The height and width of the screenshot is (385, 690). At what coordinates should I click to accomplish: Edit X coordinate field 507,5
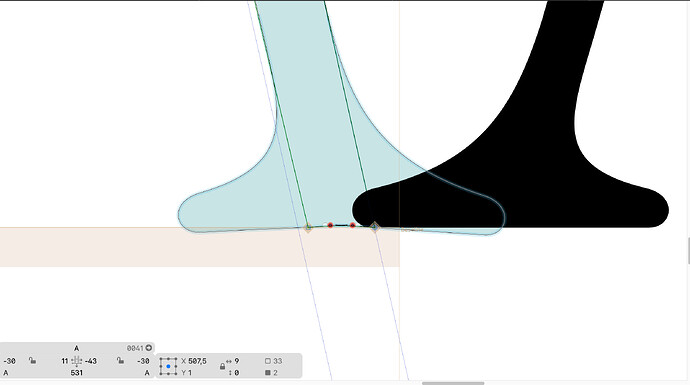coord(197,361)
